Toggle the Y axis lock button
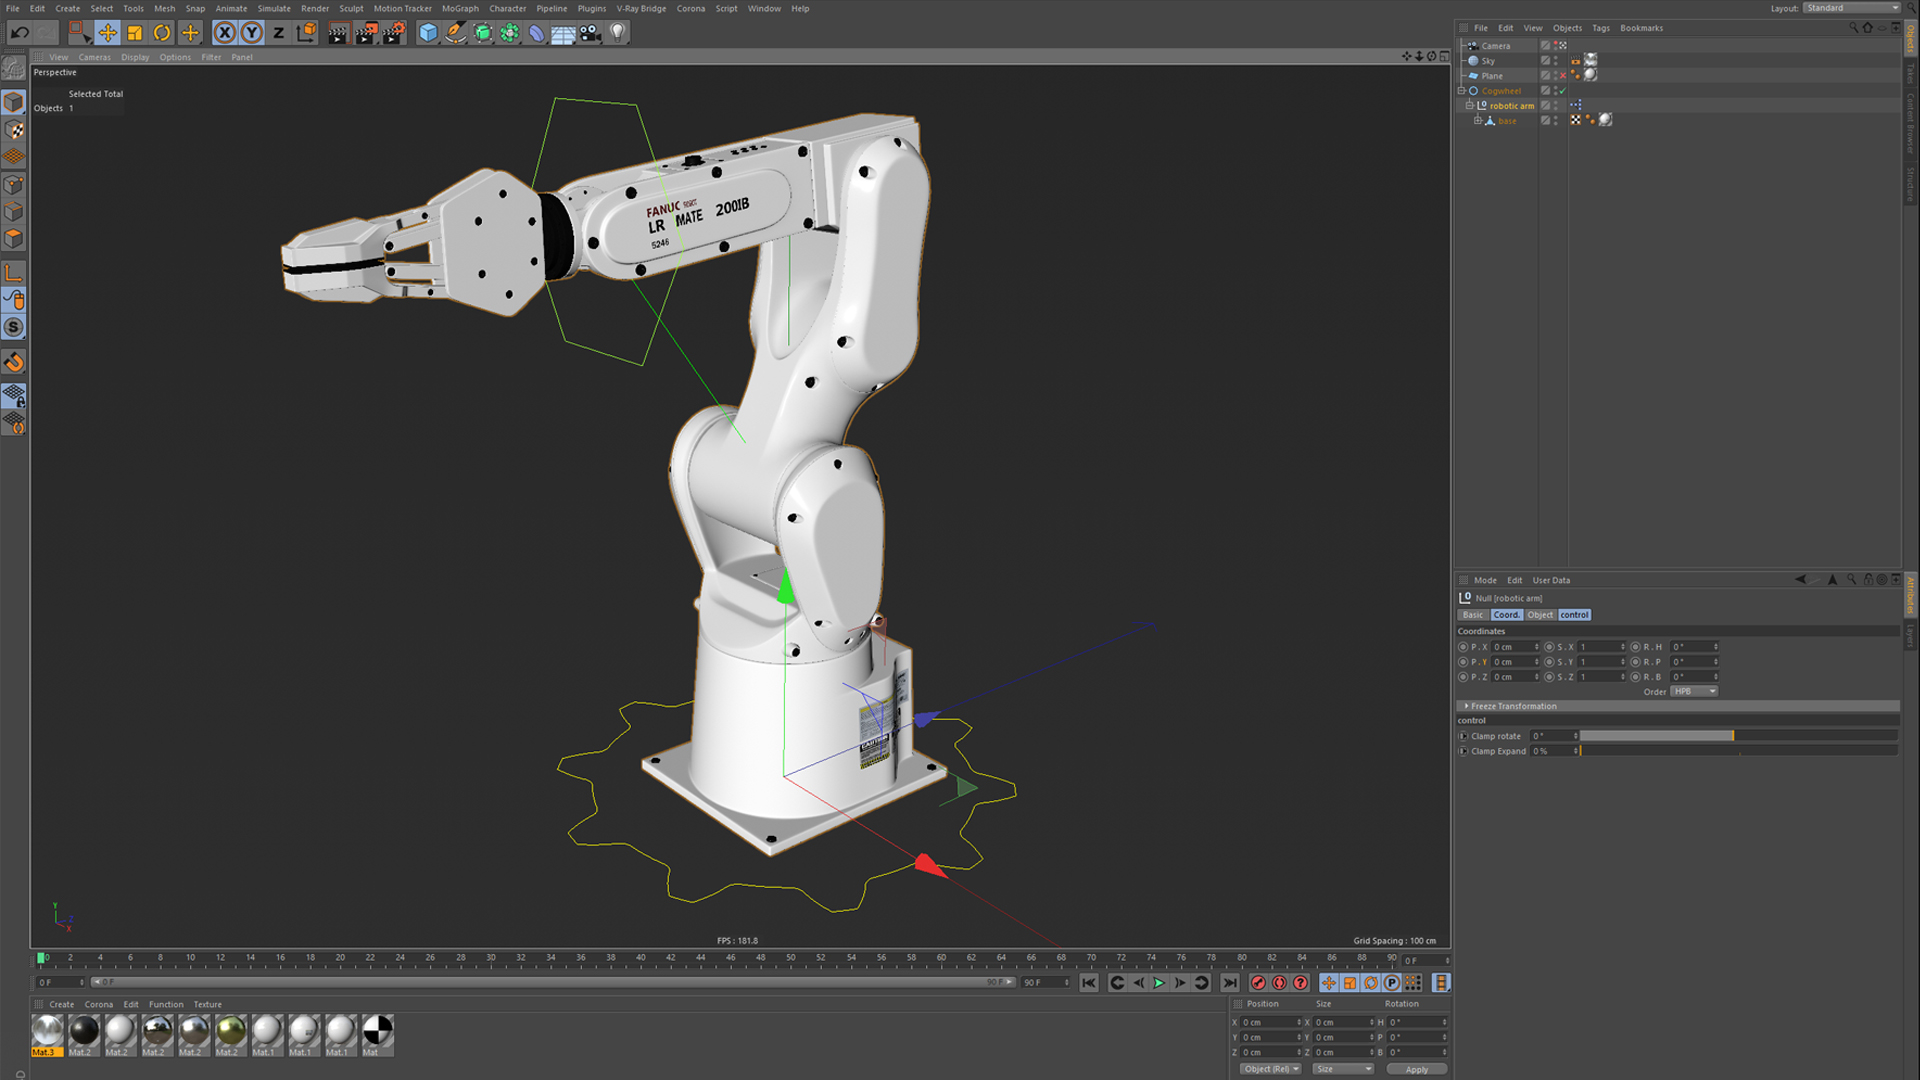This screenshot has height=1080, width=1920. point(251,32)
